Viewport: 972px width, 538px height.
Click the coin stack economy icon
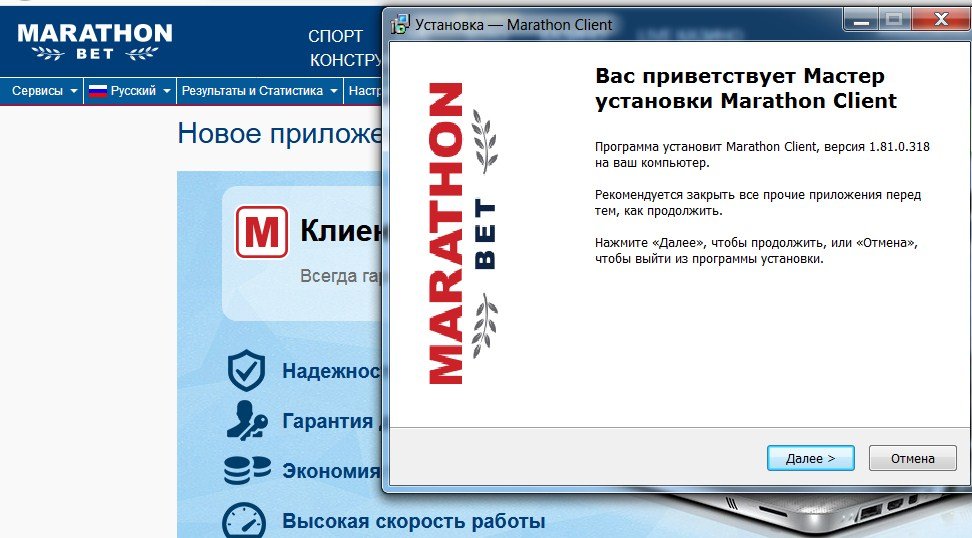pos(247,470)
